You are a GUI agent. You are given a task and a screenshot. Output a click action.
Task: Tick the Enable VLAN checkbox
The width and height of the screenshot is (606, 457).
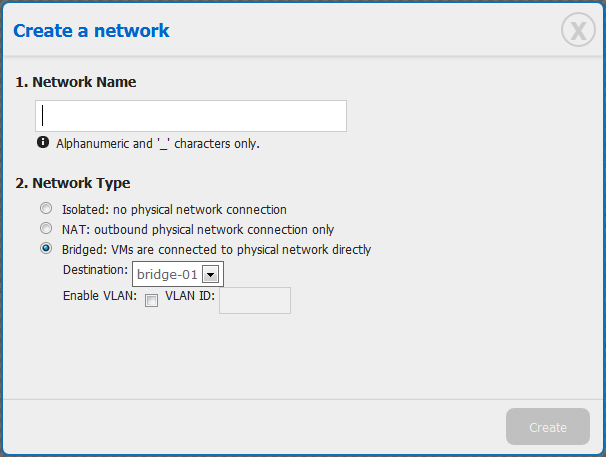(x=151, y=300)
